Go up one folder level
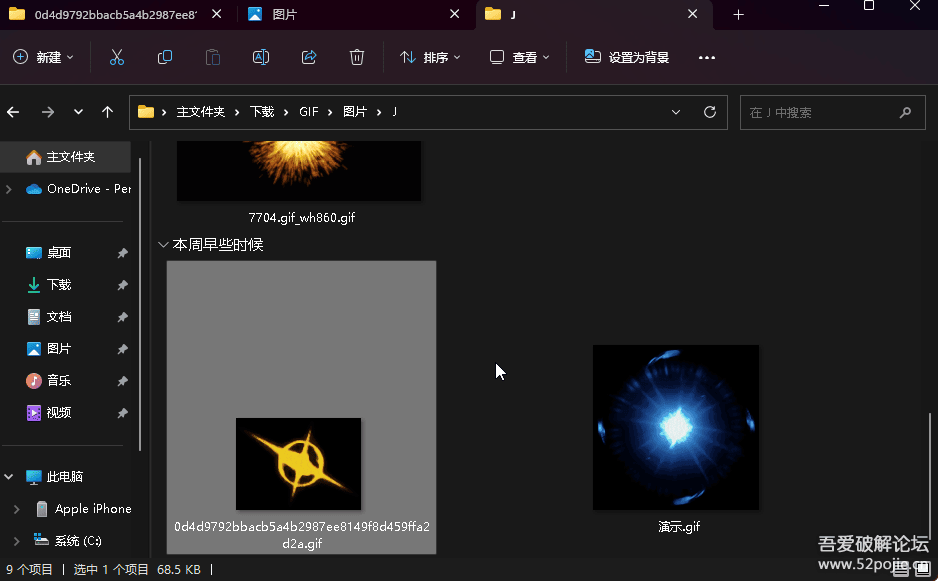 (x=108, y=112)
